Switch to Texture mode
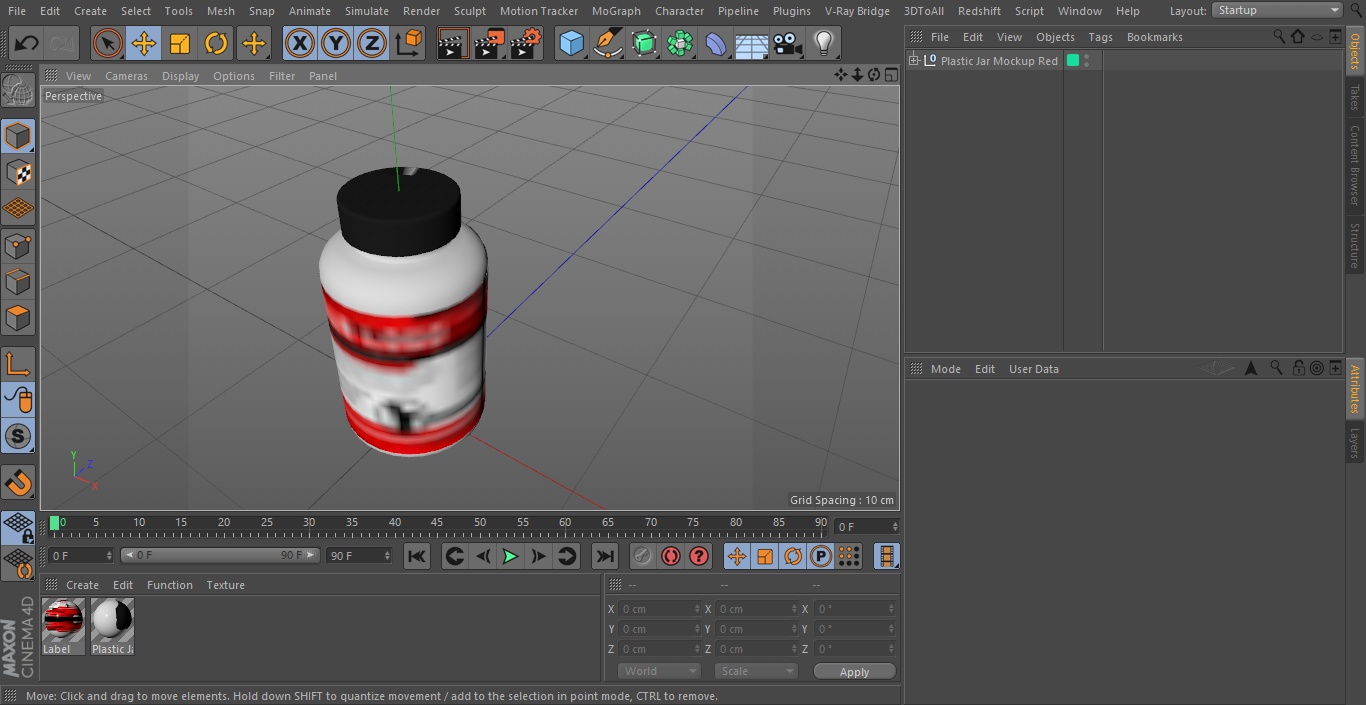 [x=18, y=172]
